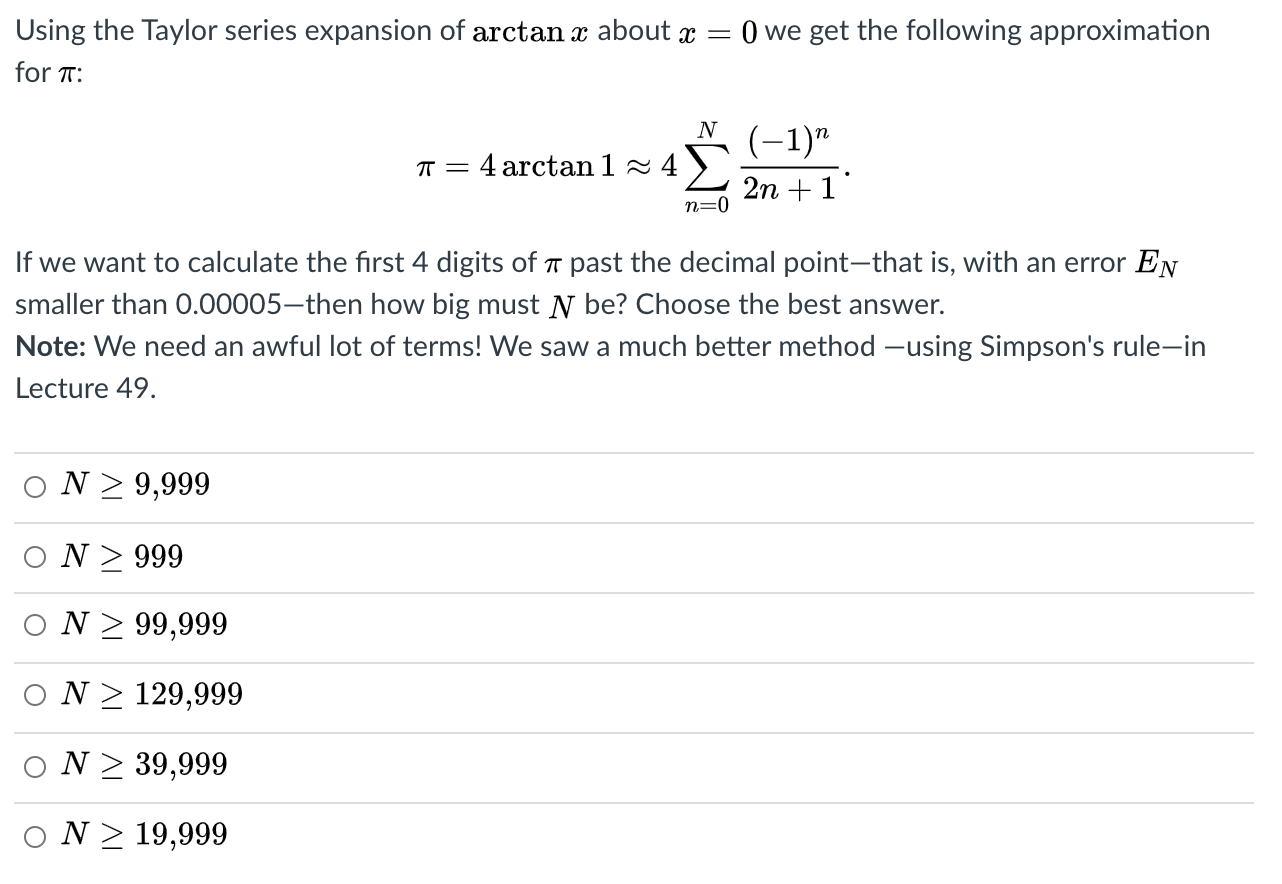Click the label text N ≥ 39,999
This screenshot has height=884, width=1282.
coord(145,764)
